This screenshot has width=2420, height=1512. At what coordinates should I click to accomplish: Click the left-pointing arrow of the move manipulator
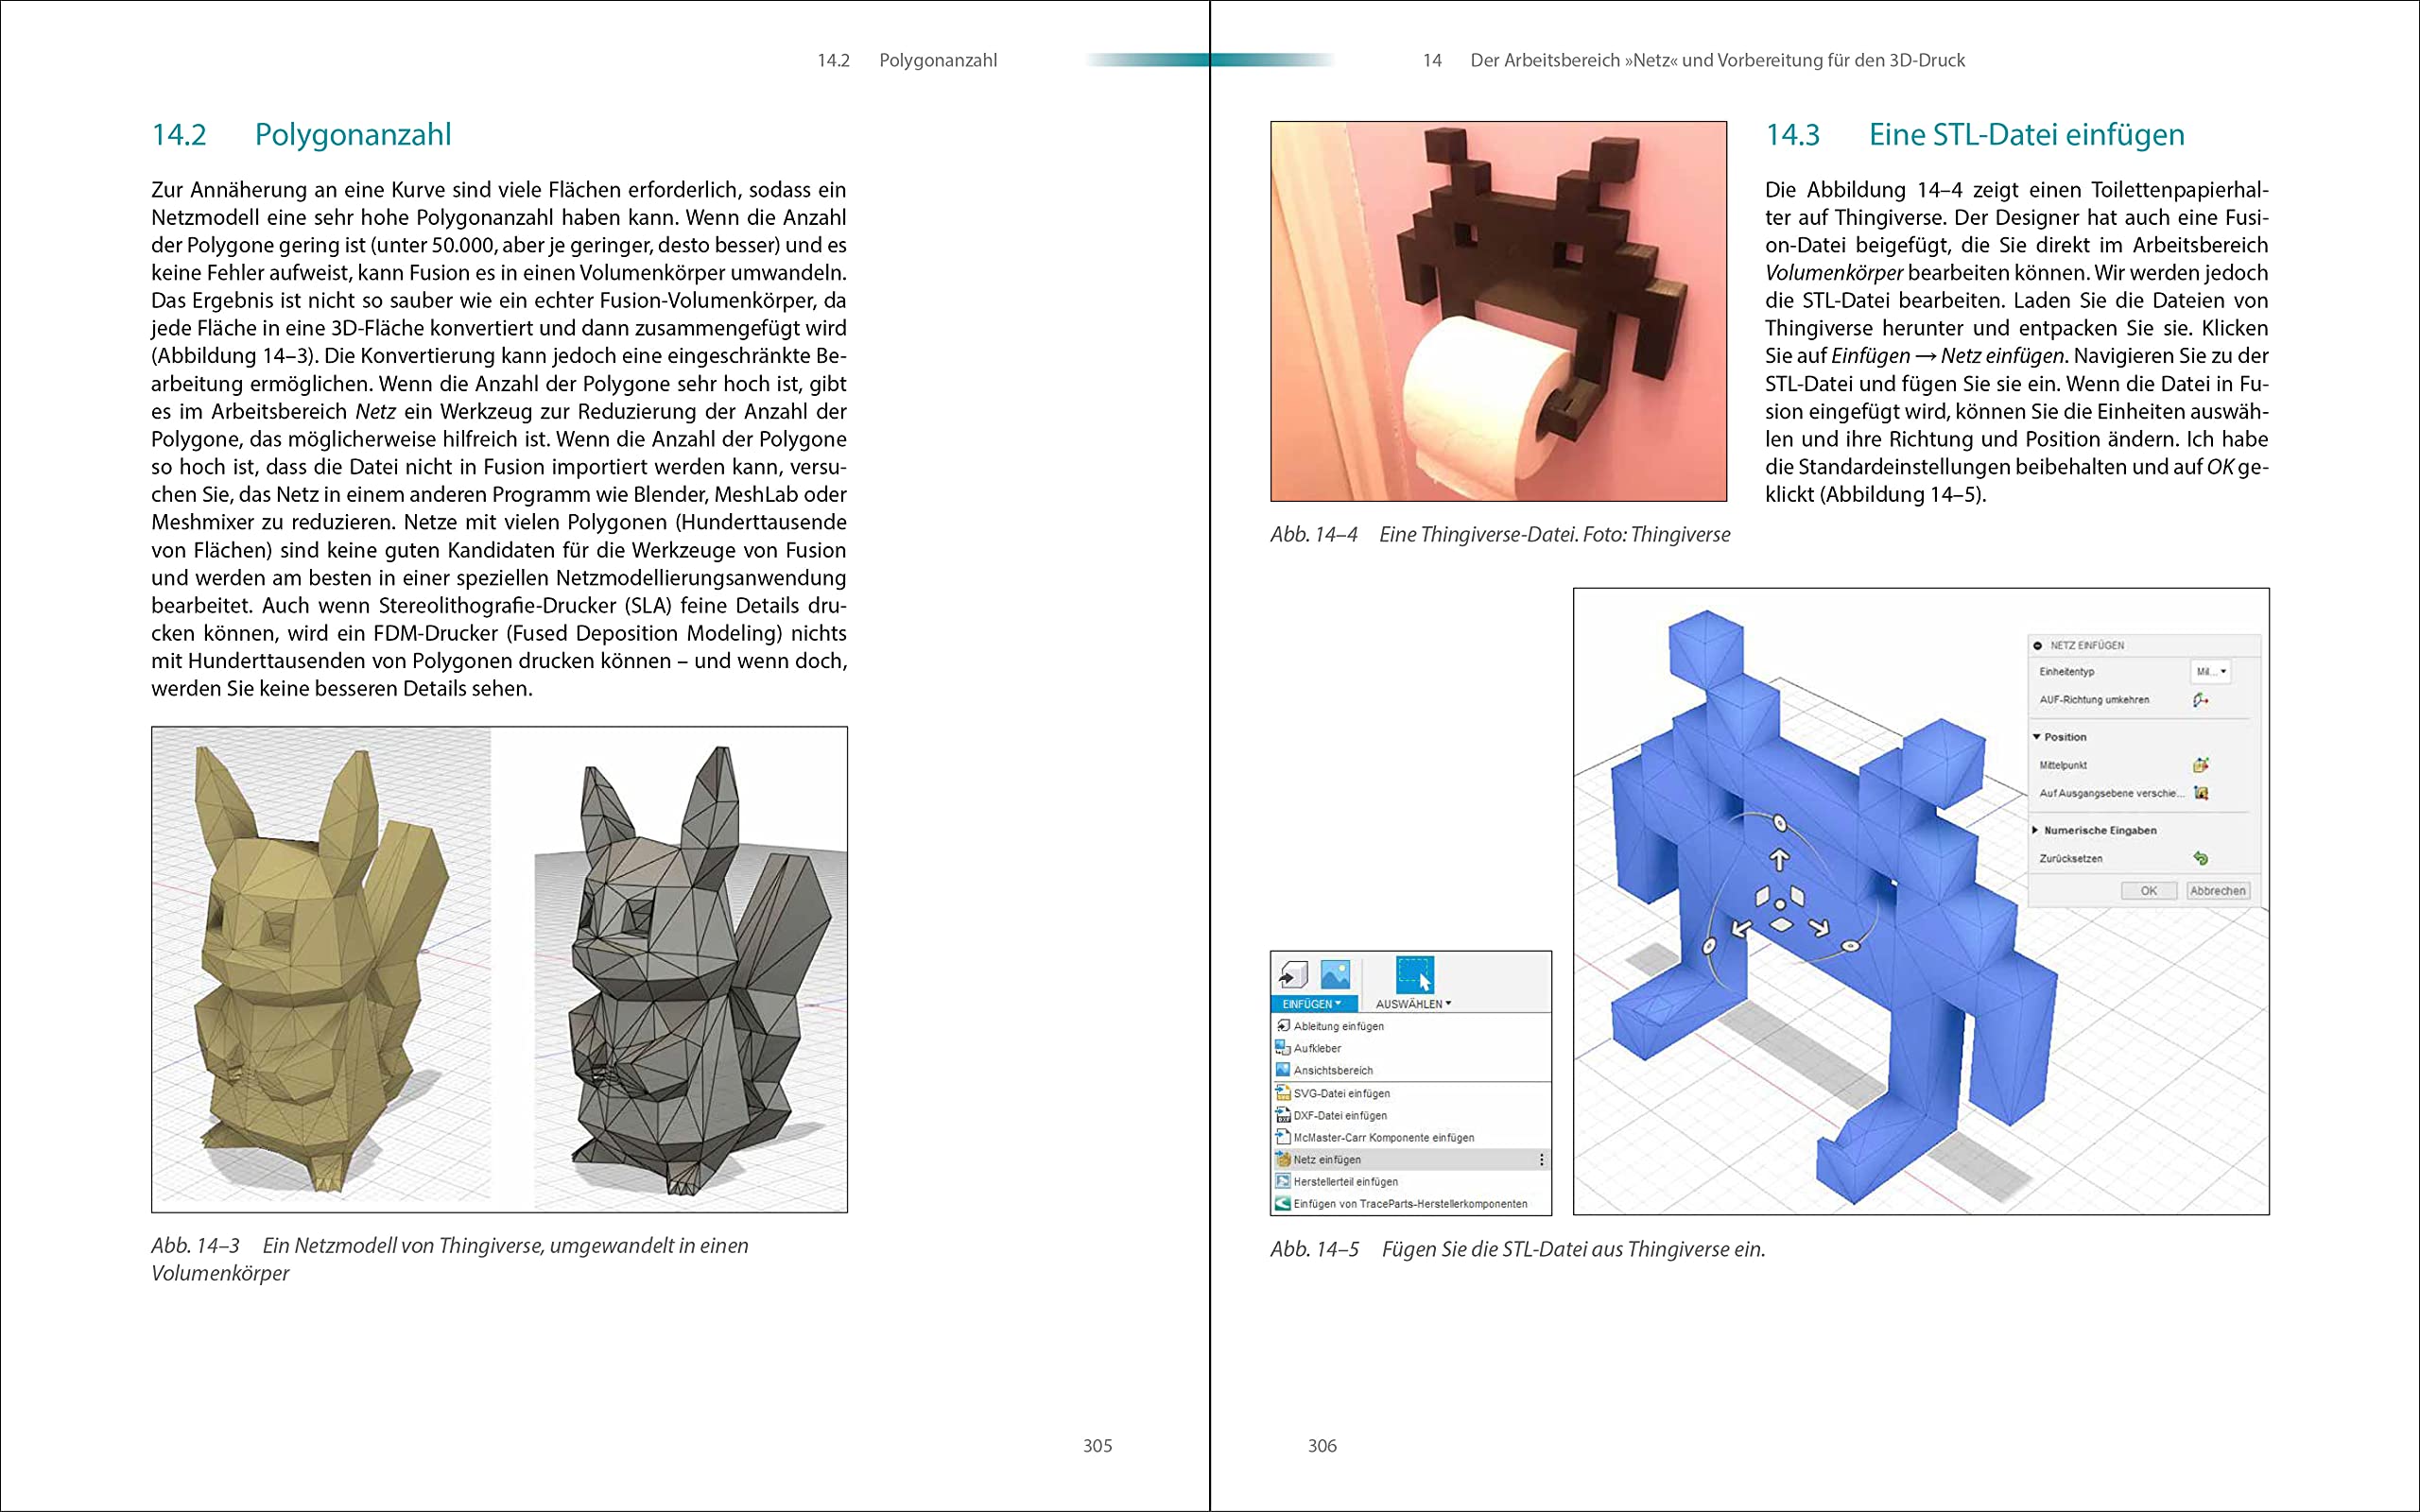tap(1741, 929)
